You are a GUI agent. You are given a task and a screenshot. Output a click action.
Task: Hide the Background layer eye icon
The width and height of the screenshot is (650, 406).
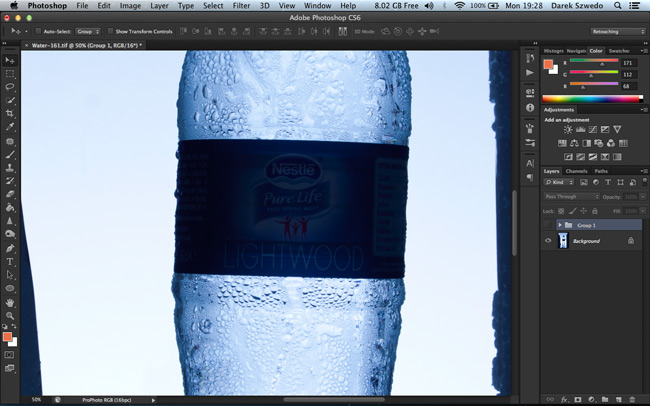548,241
